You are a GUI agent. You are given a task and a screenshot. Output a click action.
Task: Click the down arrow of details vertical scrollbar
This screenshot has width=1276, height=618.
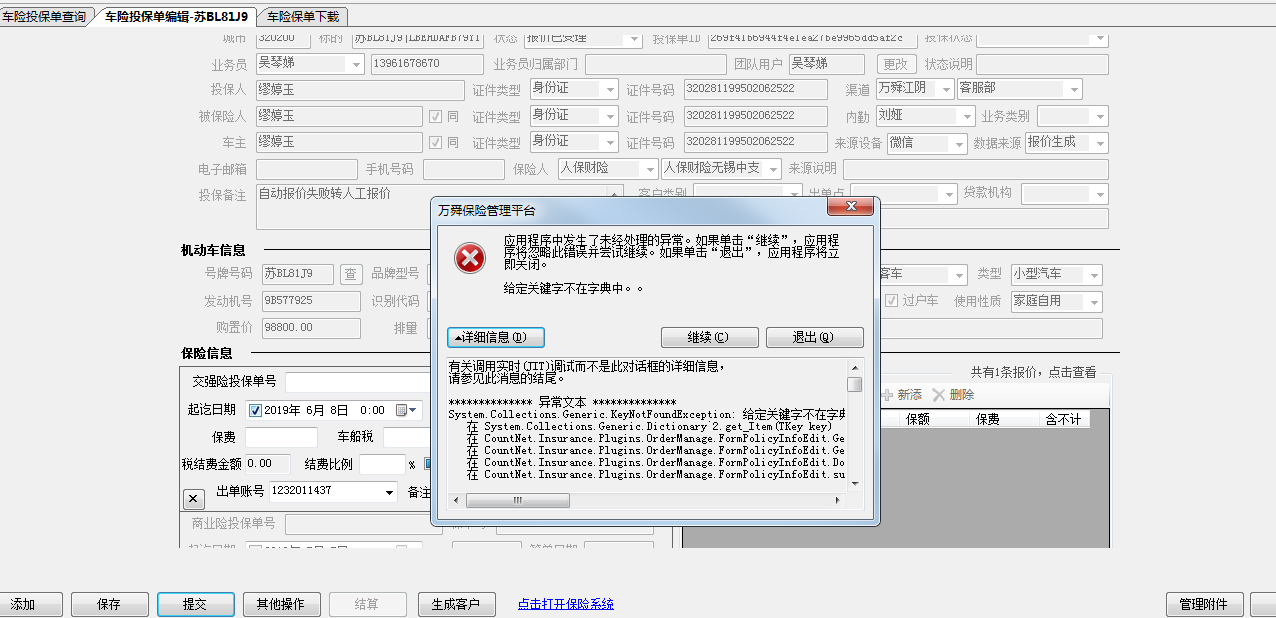(854, 485)
